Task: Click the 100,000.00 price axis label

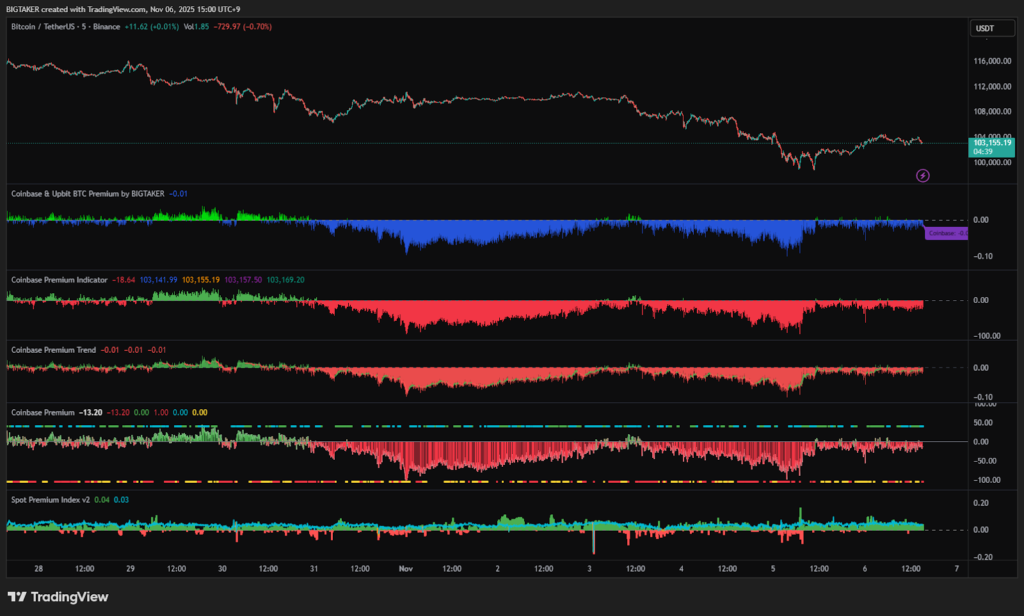Action: click(x=992, y=163)
